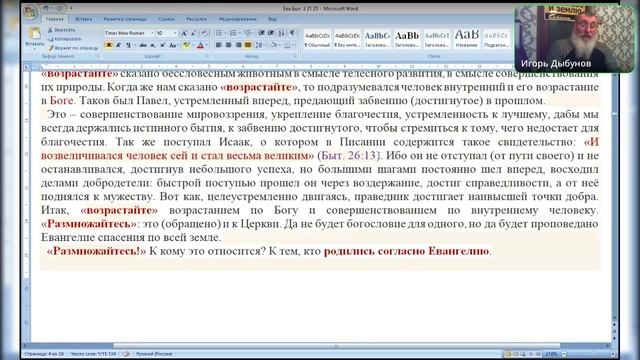Click the numbered list icon

(x=233, y=33)
